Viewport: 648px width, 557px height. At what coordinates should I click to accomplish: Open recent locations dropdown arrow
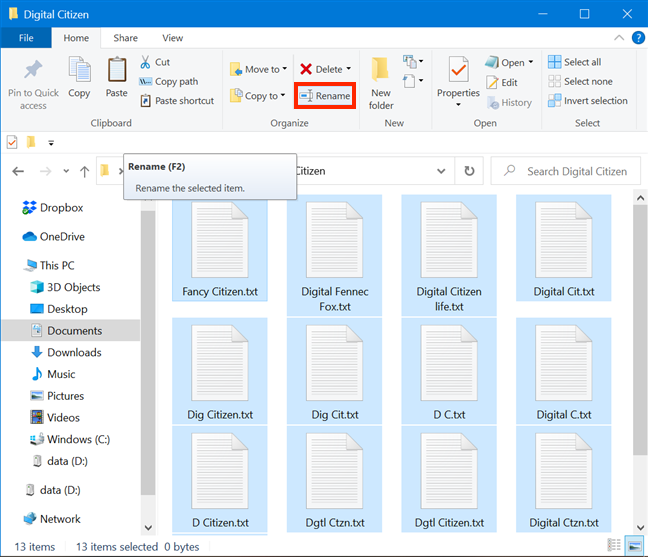click(x=66, y=171)
